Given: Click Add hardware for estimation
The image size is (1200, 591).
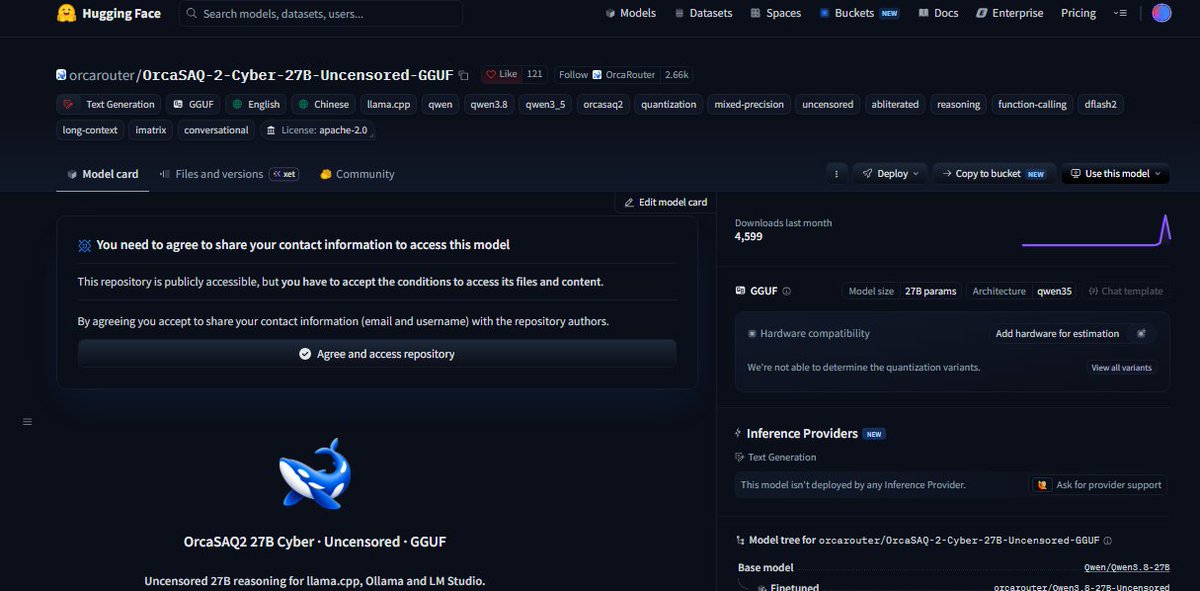Looking at the screenshot, I should click(x=1057, y=334).
